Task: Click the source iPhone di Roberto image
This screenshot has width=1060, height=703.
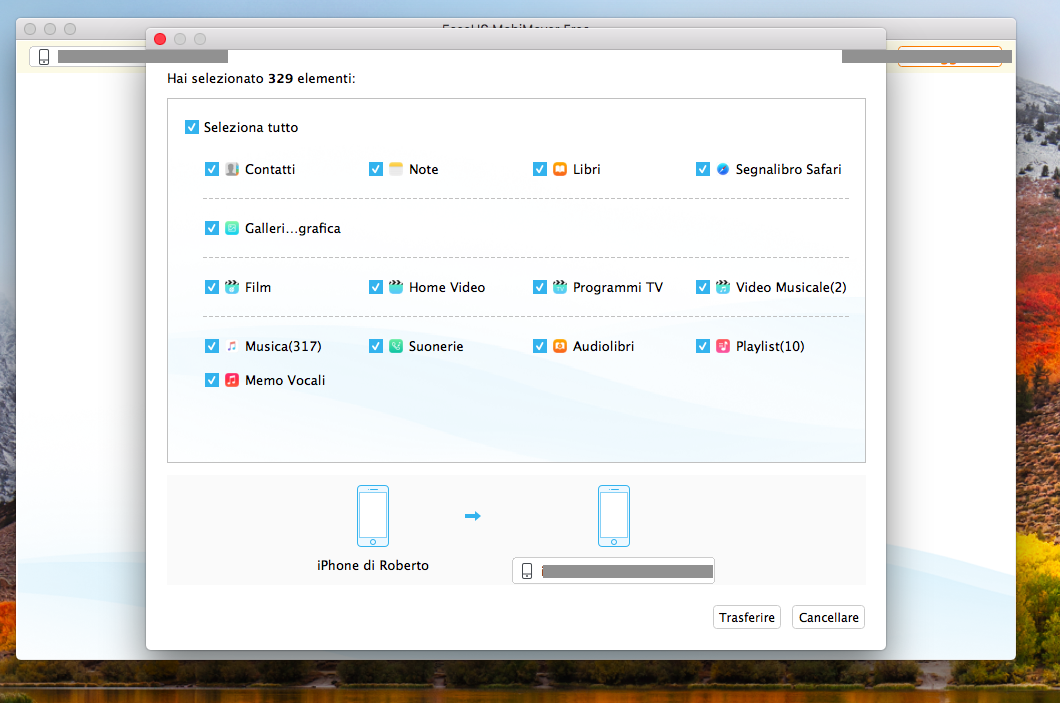Action: pos(372,516)
